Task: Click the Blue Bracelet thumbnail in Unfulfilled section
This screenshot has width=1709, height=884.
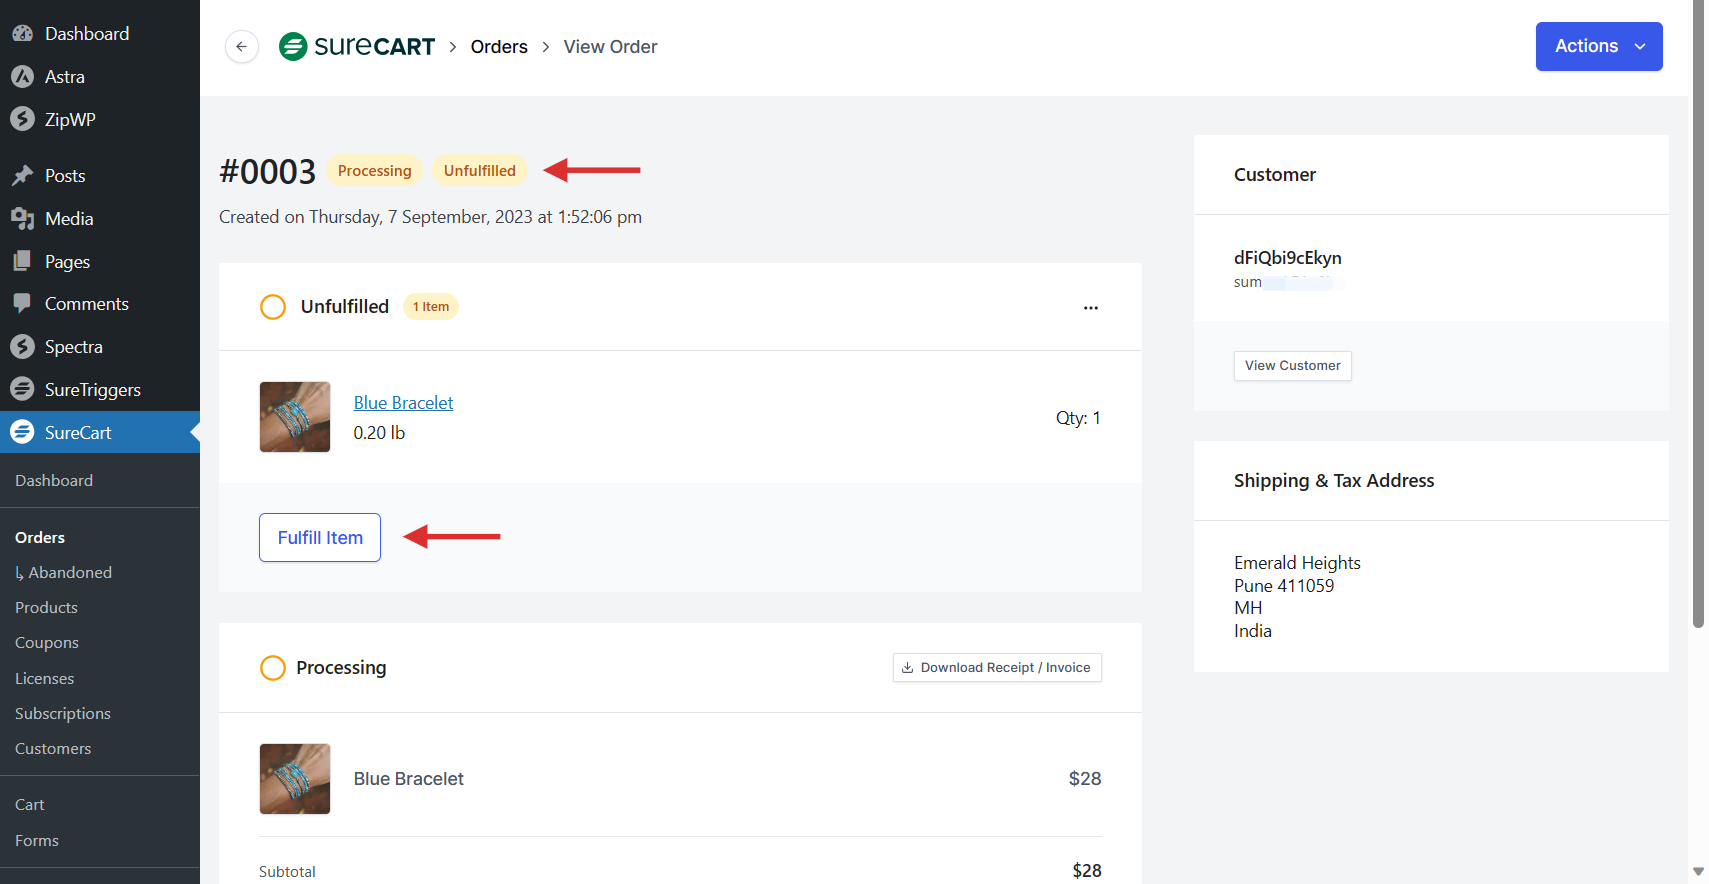Action: 295,417
